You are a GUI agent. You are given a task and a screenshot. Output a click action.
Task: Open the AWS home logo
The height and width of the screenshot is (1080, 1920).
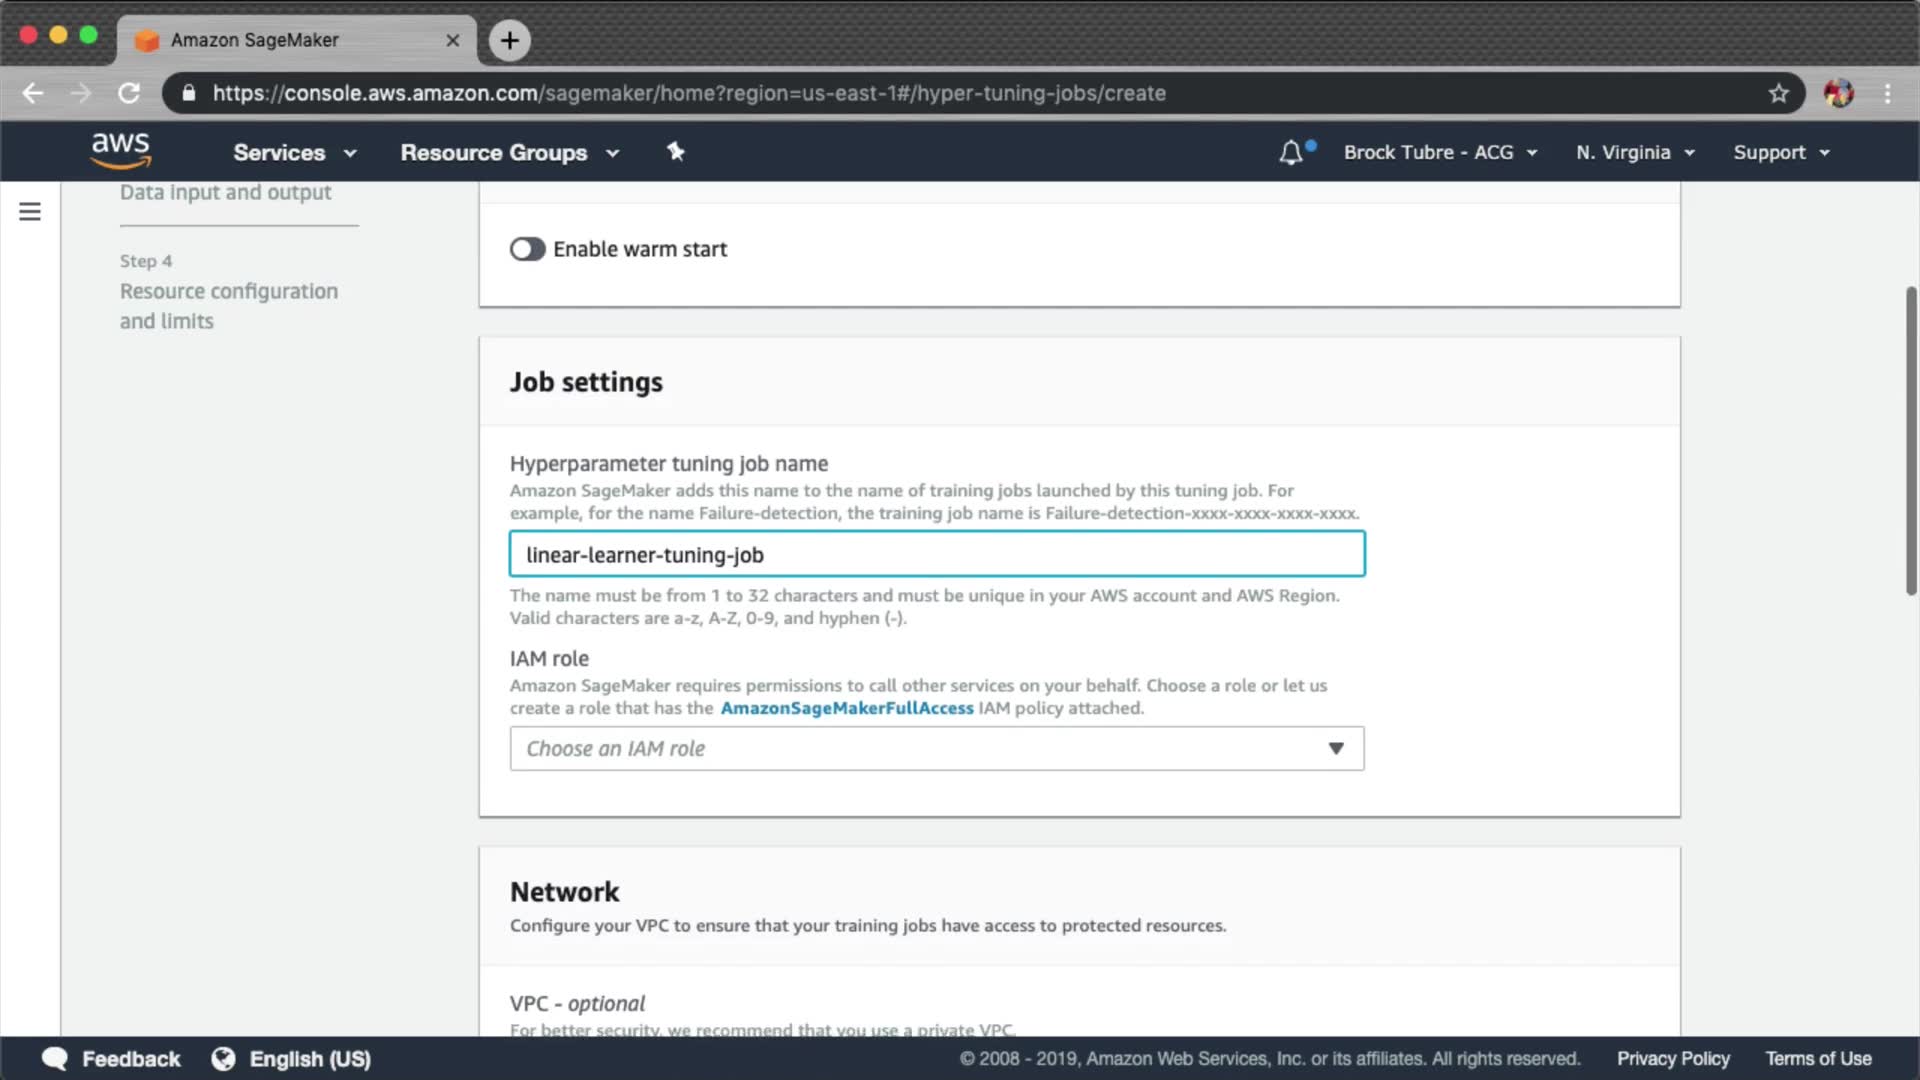120,150
